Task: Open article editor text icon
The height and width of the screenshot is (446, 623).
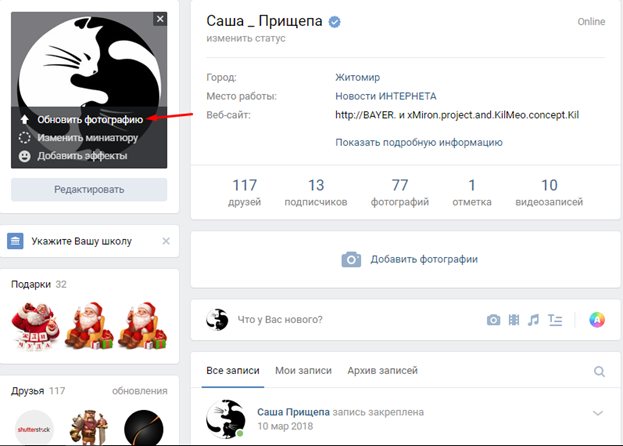Action: 555,320
